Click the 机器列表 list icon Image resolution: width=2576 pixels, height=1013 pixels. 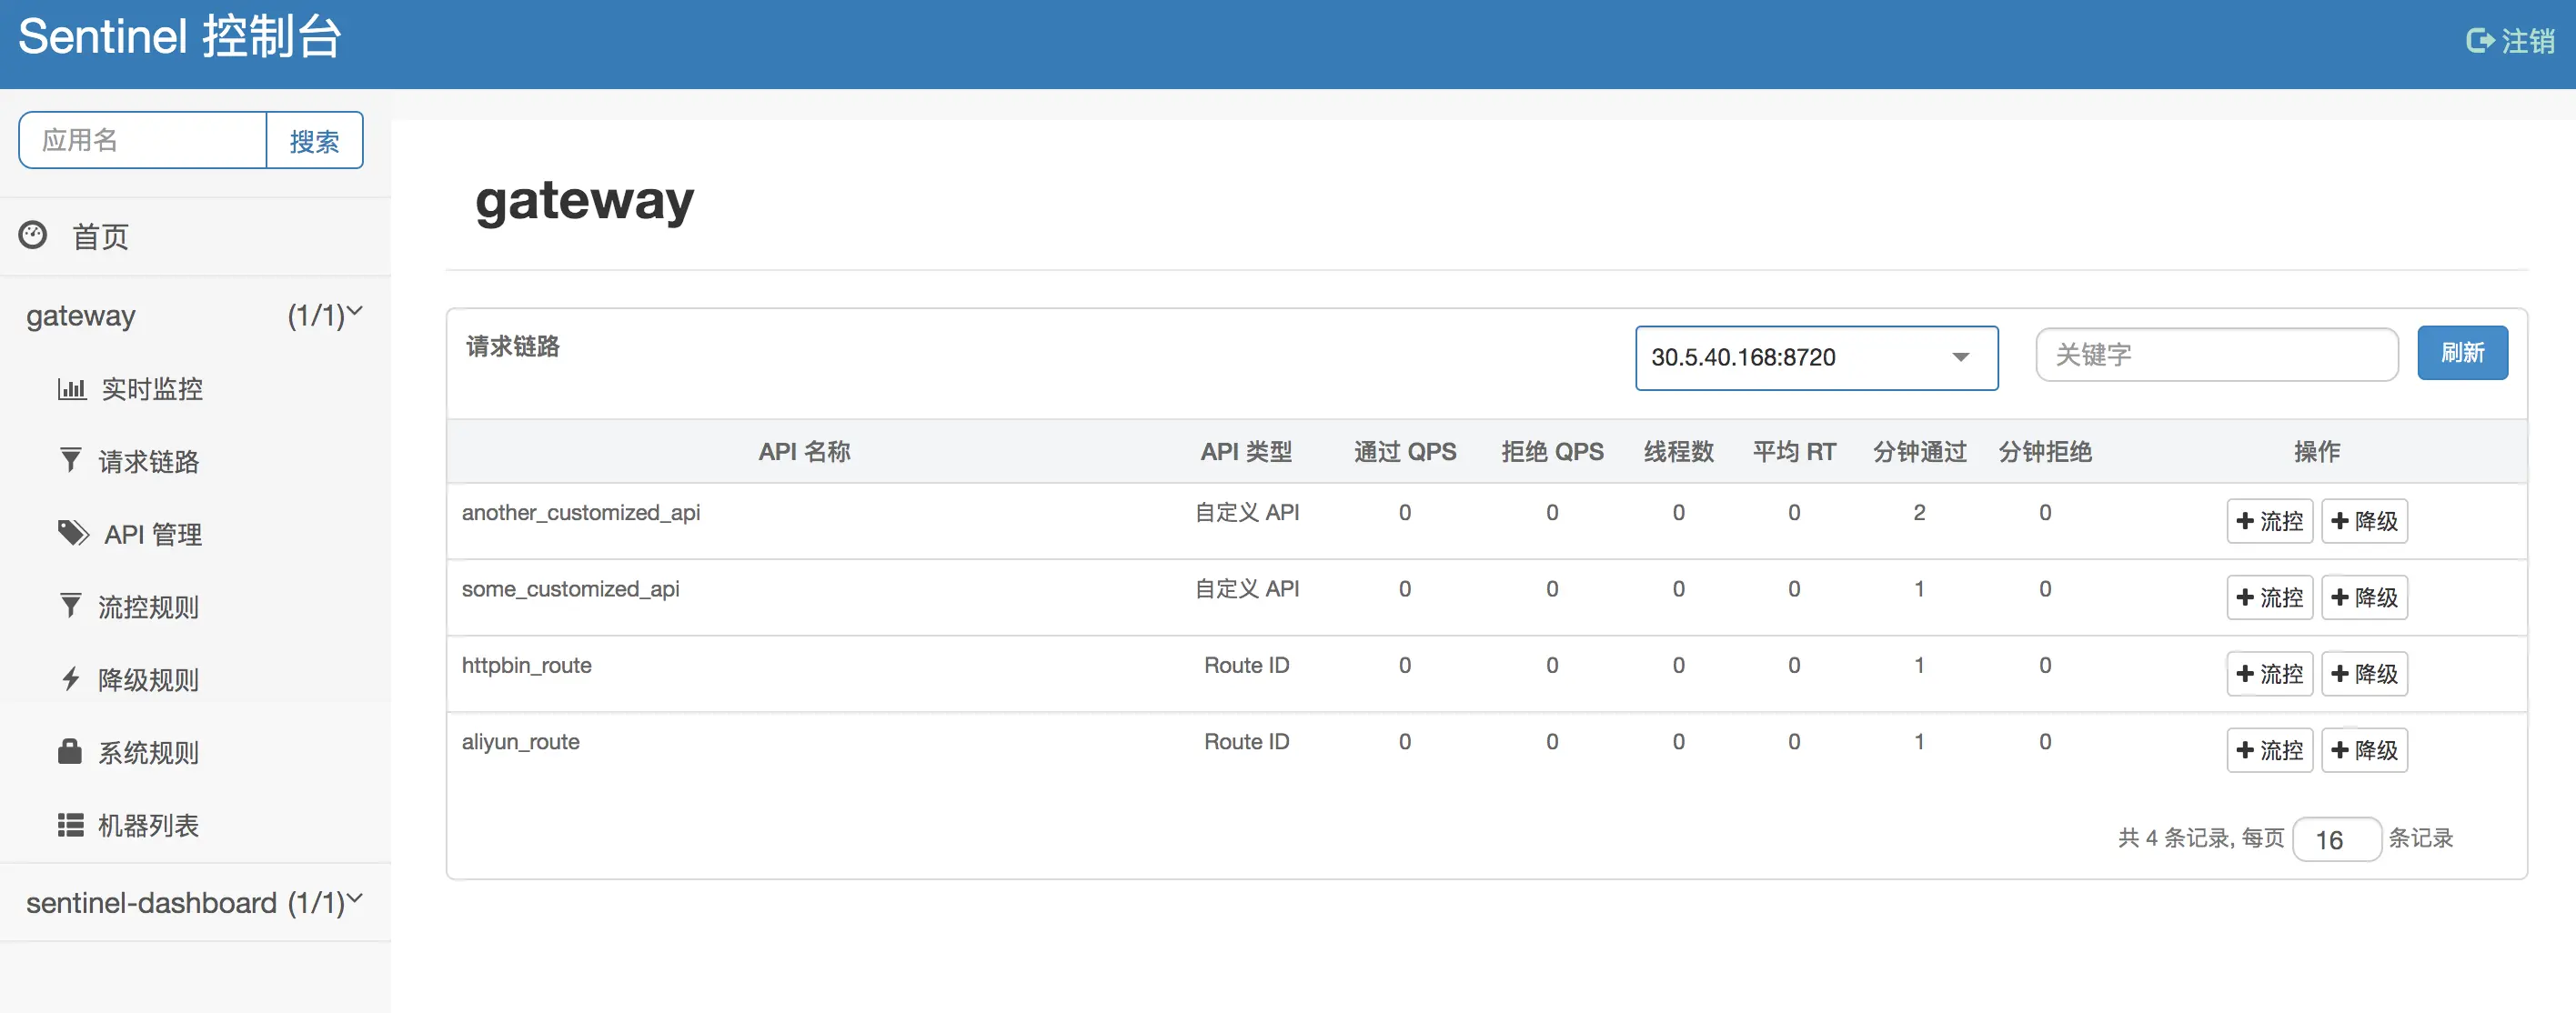[69, 825]
